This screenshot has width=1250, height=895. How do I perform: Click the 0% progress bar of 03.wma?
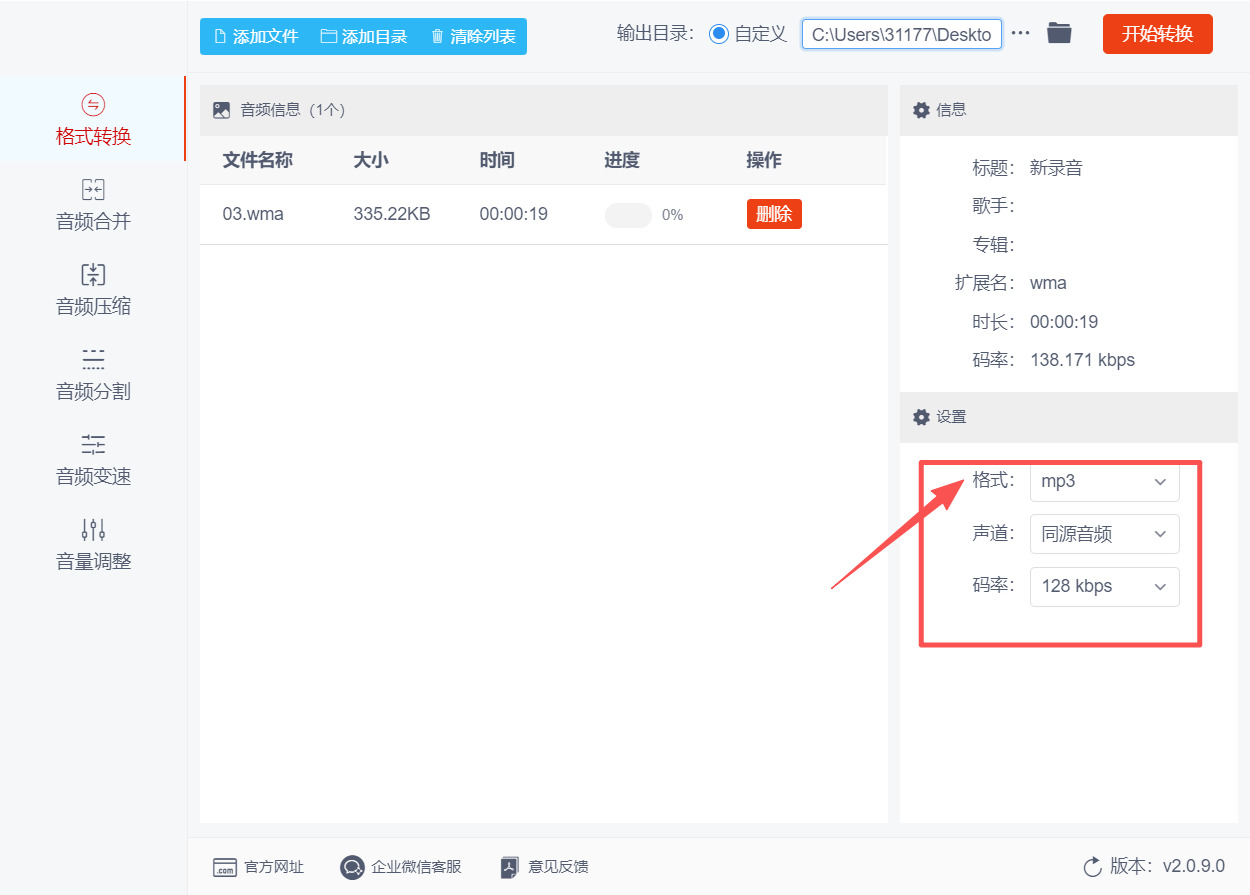click(628, 214)
